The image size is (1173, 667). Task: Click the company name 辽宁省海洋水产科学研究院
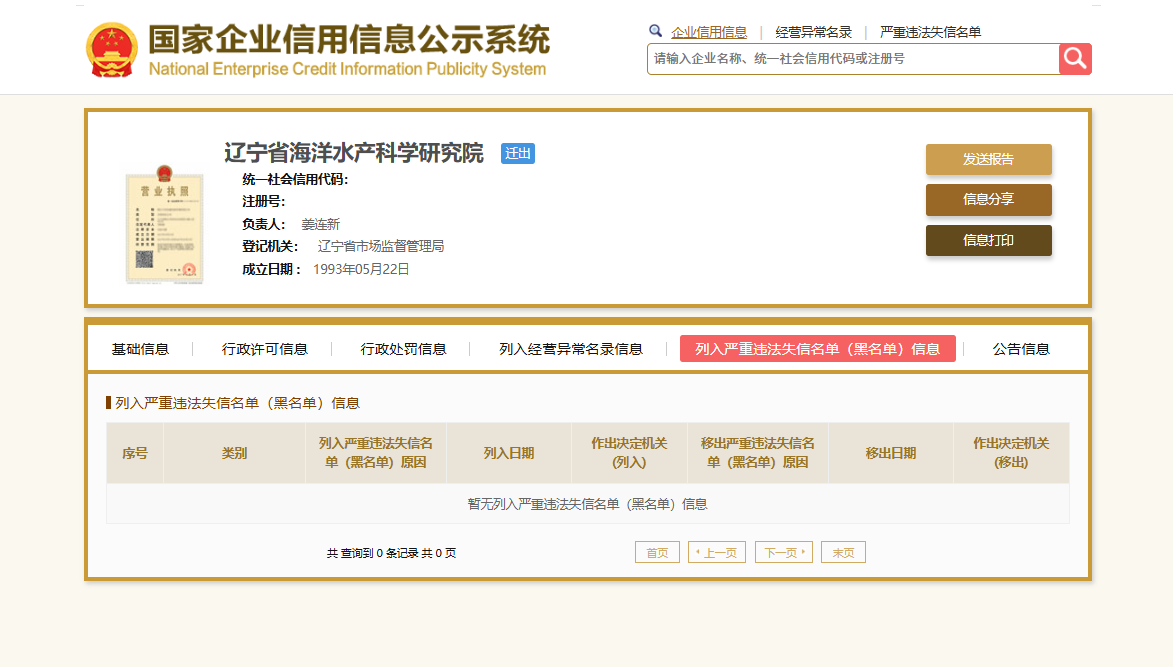(x=354, y=153)
